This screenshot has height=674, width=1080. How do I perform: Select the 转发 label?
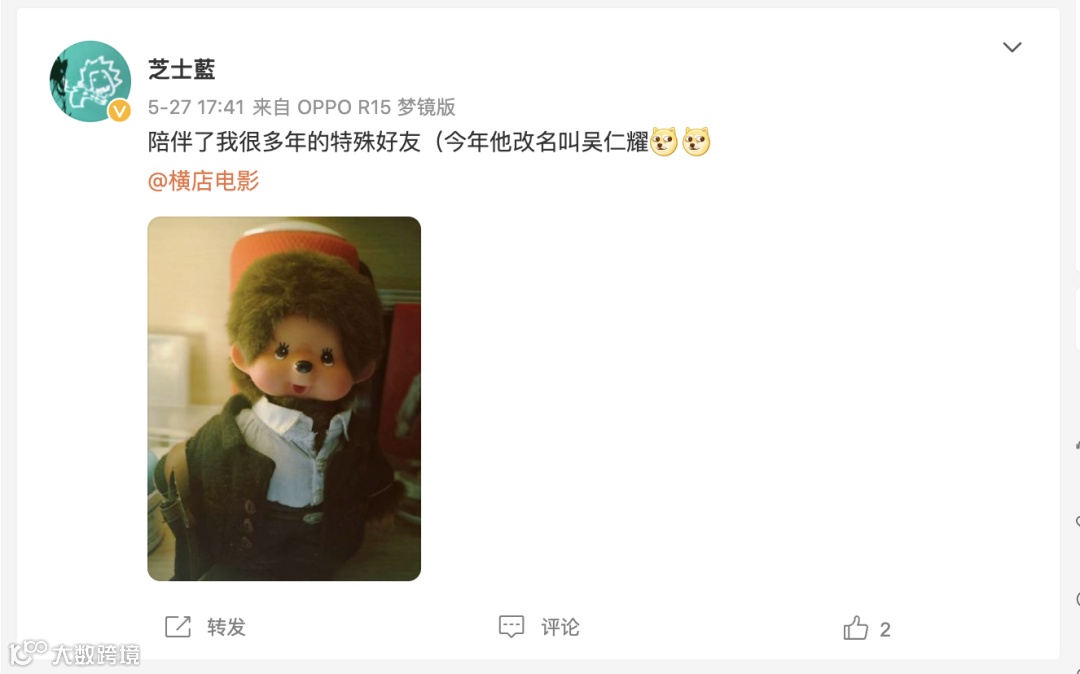click(x=227, y=627)
